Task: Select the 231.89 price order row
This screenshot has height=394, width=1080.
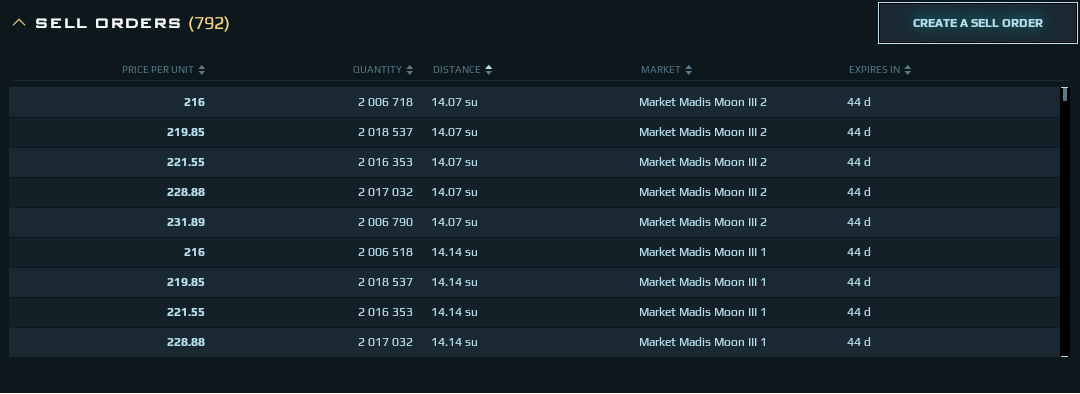Action: [534, 222]
